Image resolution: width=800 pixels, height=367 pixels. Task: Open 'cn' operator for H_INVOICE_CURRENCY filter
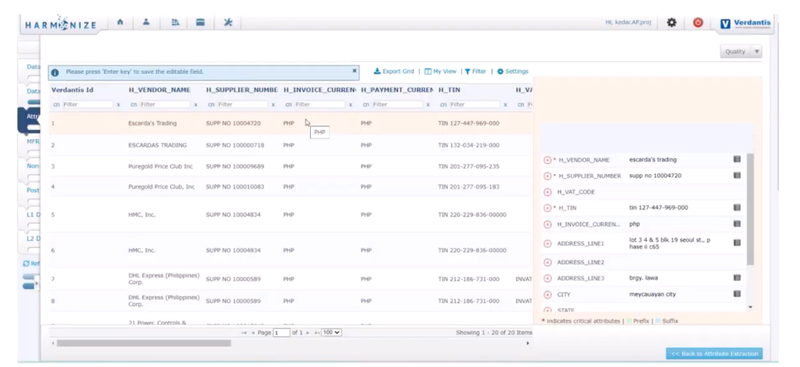tap(289, 105)
